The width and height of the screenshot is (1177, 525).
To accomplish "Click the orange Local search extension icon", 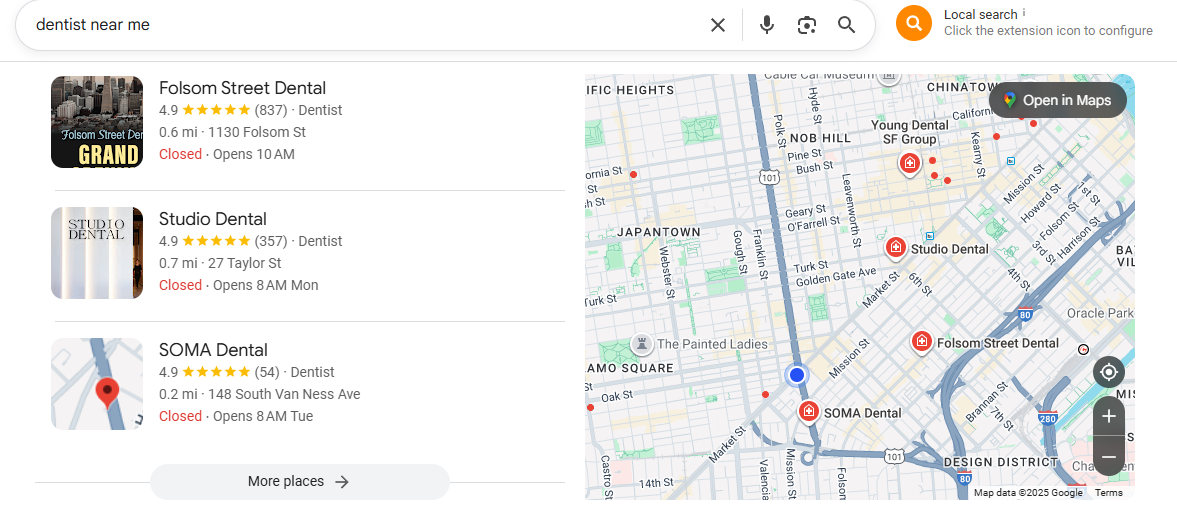I will 914,23.
